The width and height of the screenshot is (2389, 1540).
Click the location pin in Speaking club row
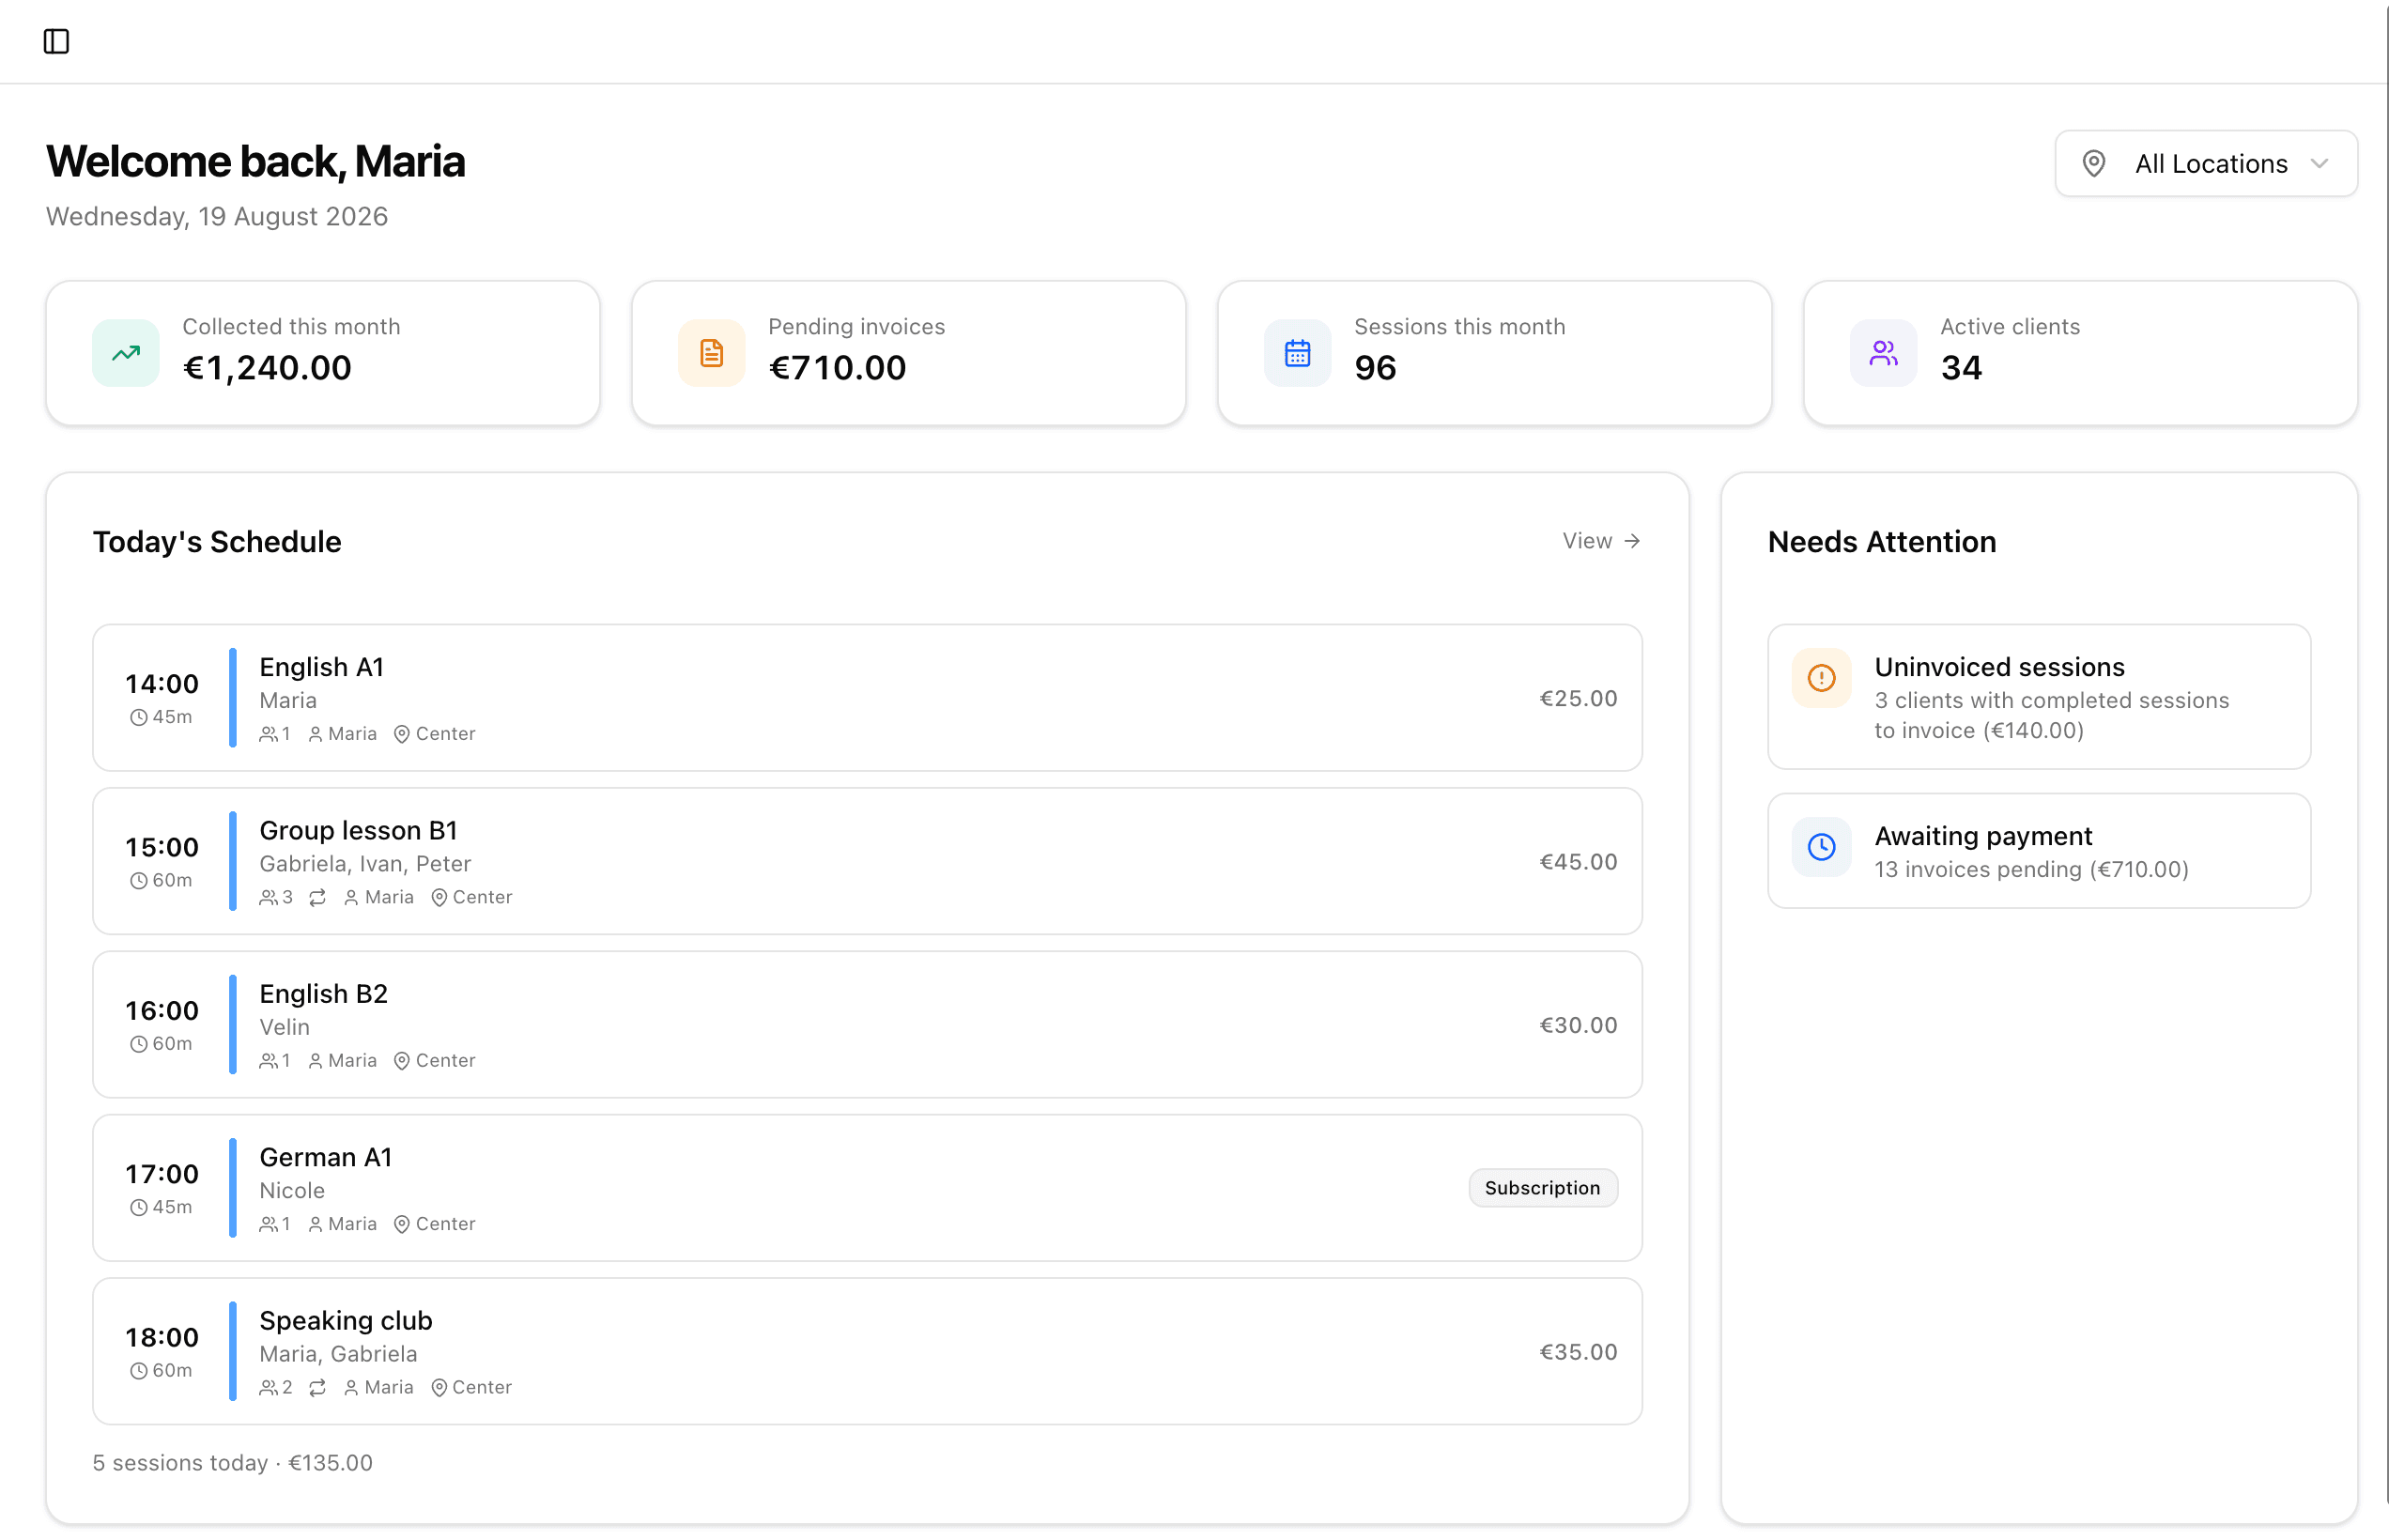click(x=439, y=1388)
